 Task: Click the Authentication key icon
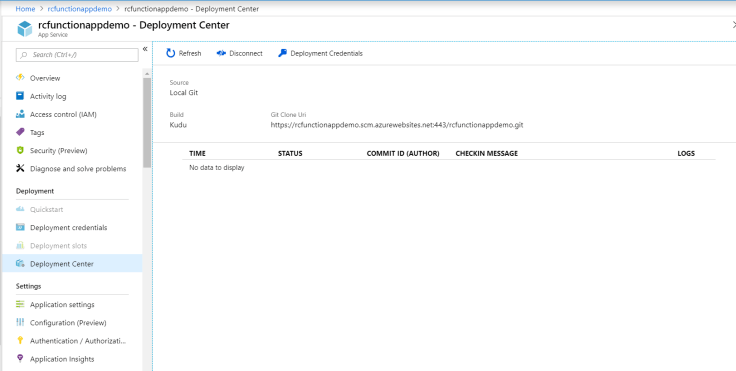pyautogui.click(x=20, y=340)
